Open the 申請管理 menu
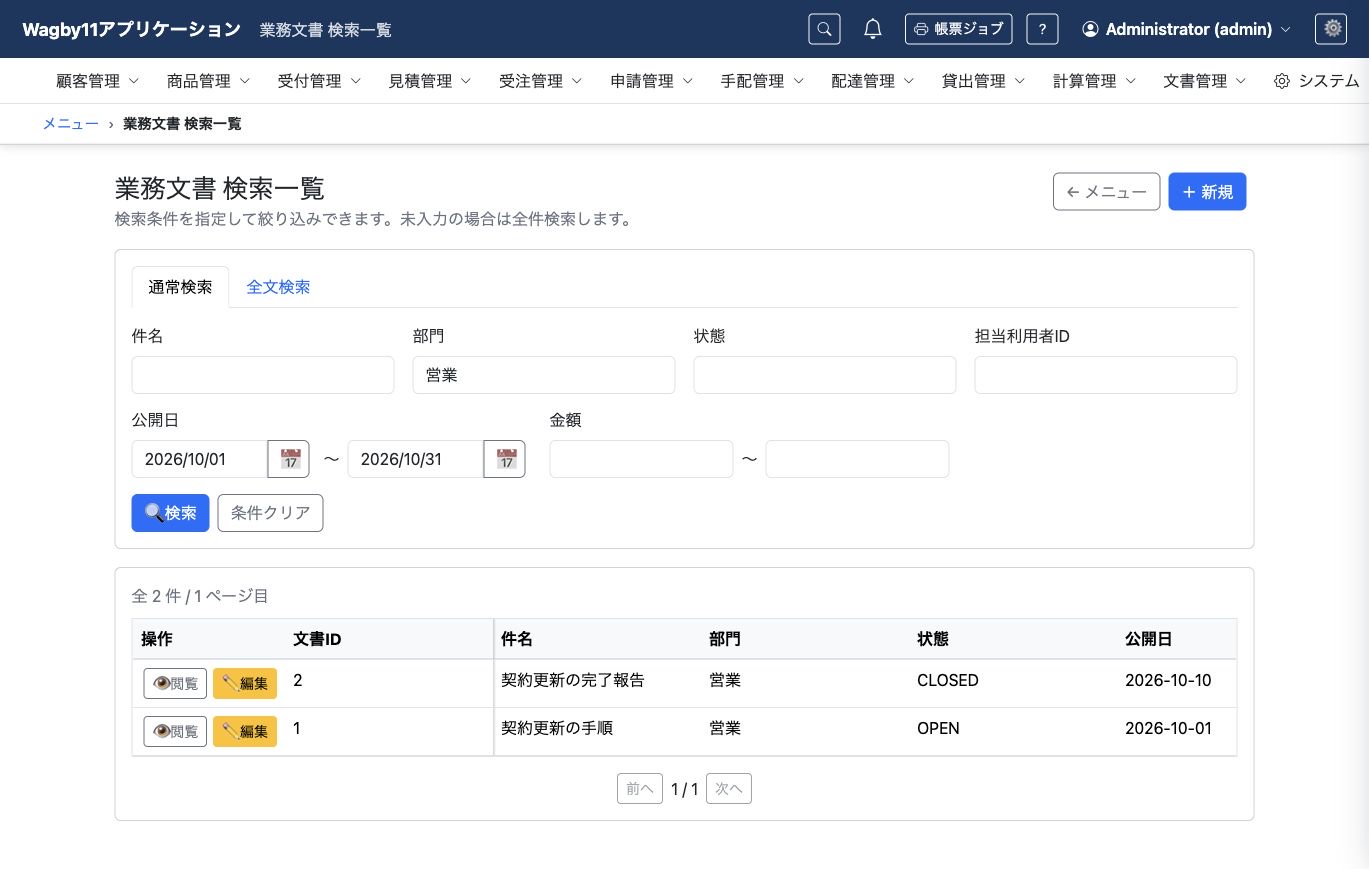This screenshot has width=1369, height=869. (652, 81)
